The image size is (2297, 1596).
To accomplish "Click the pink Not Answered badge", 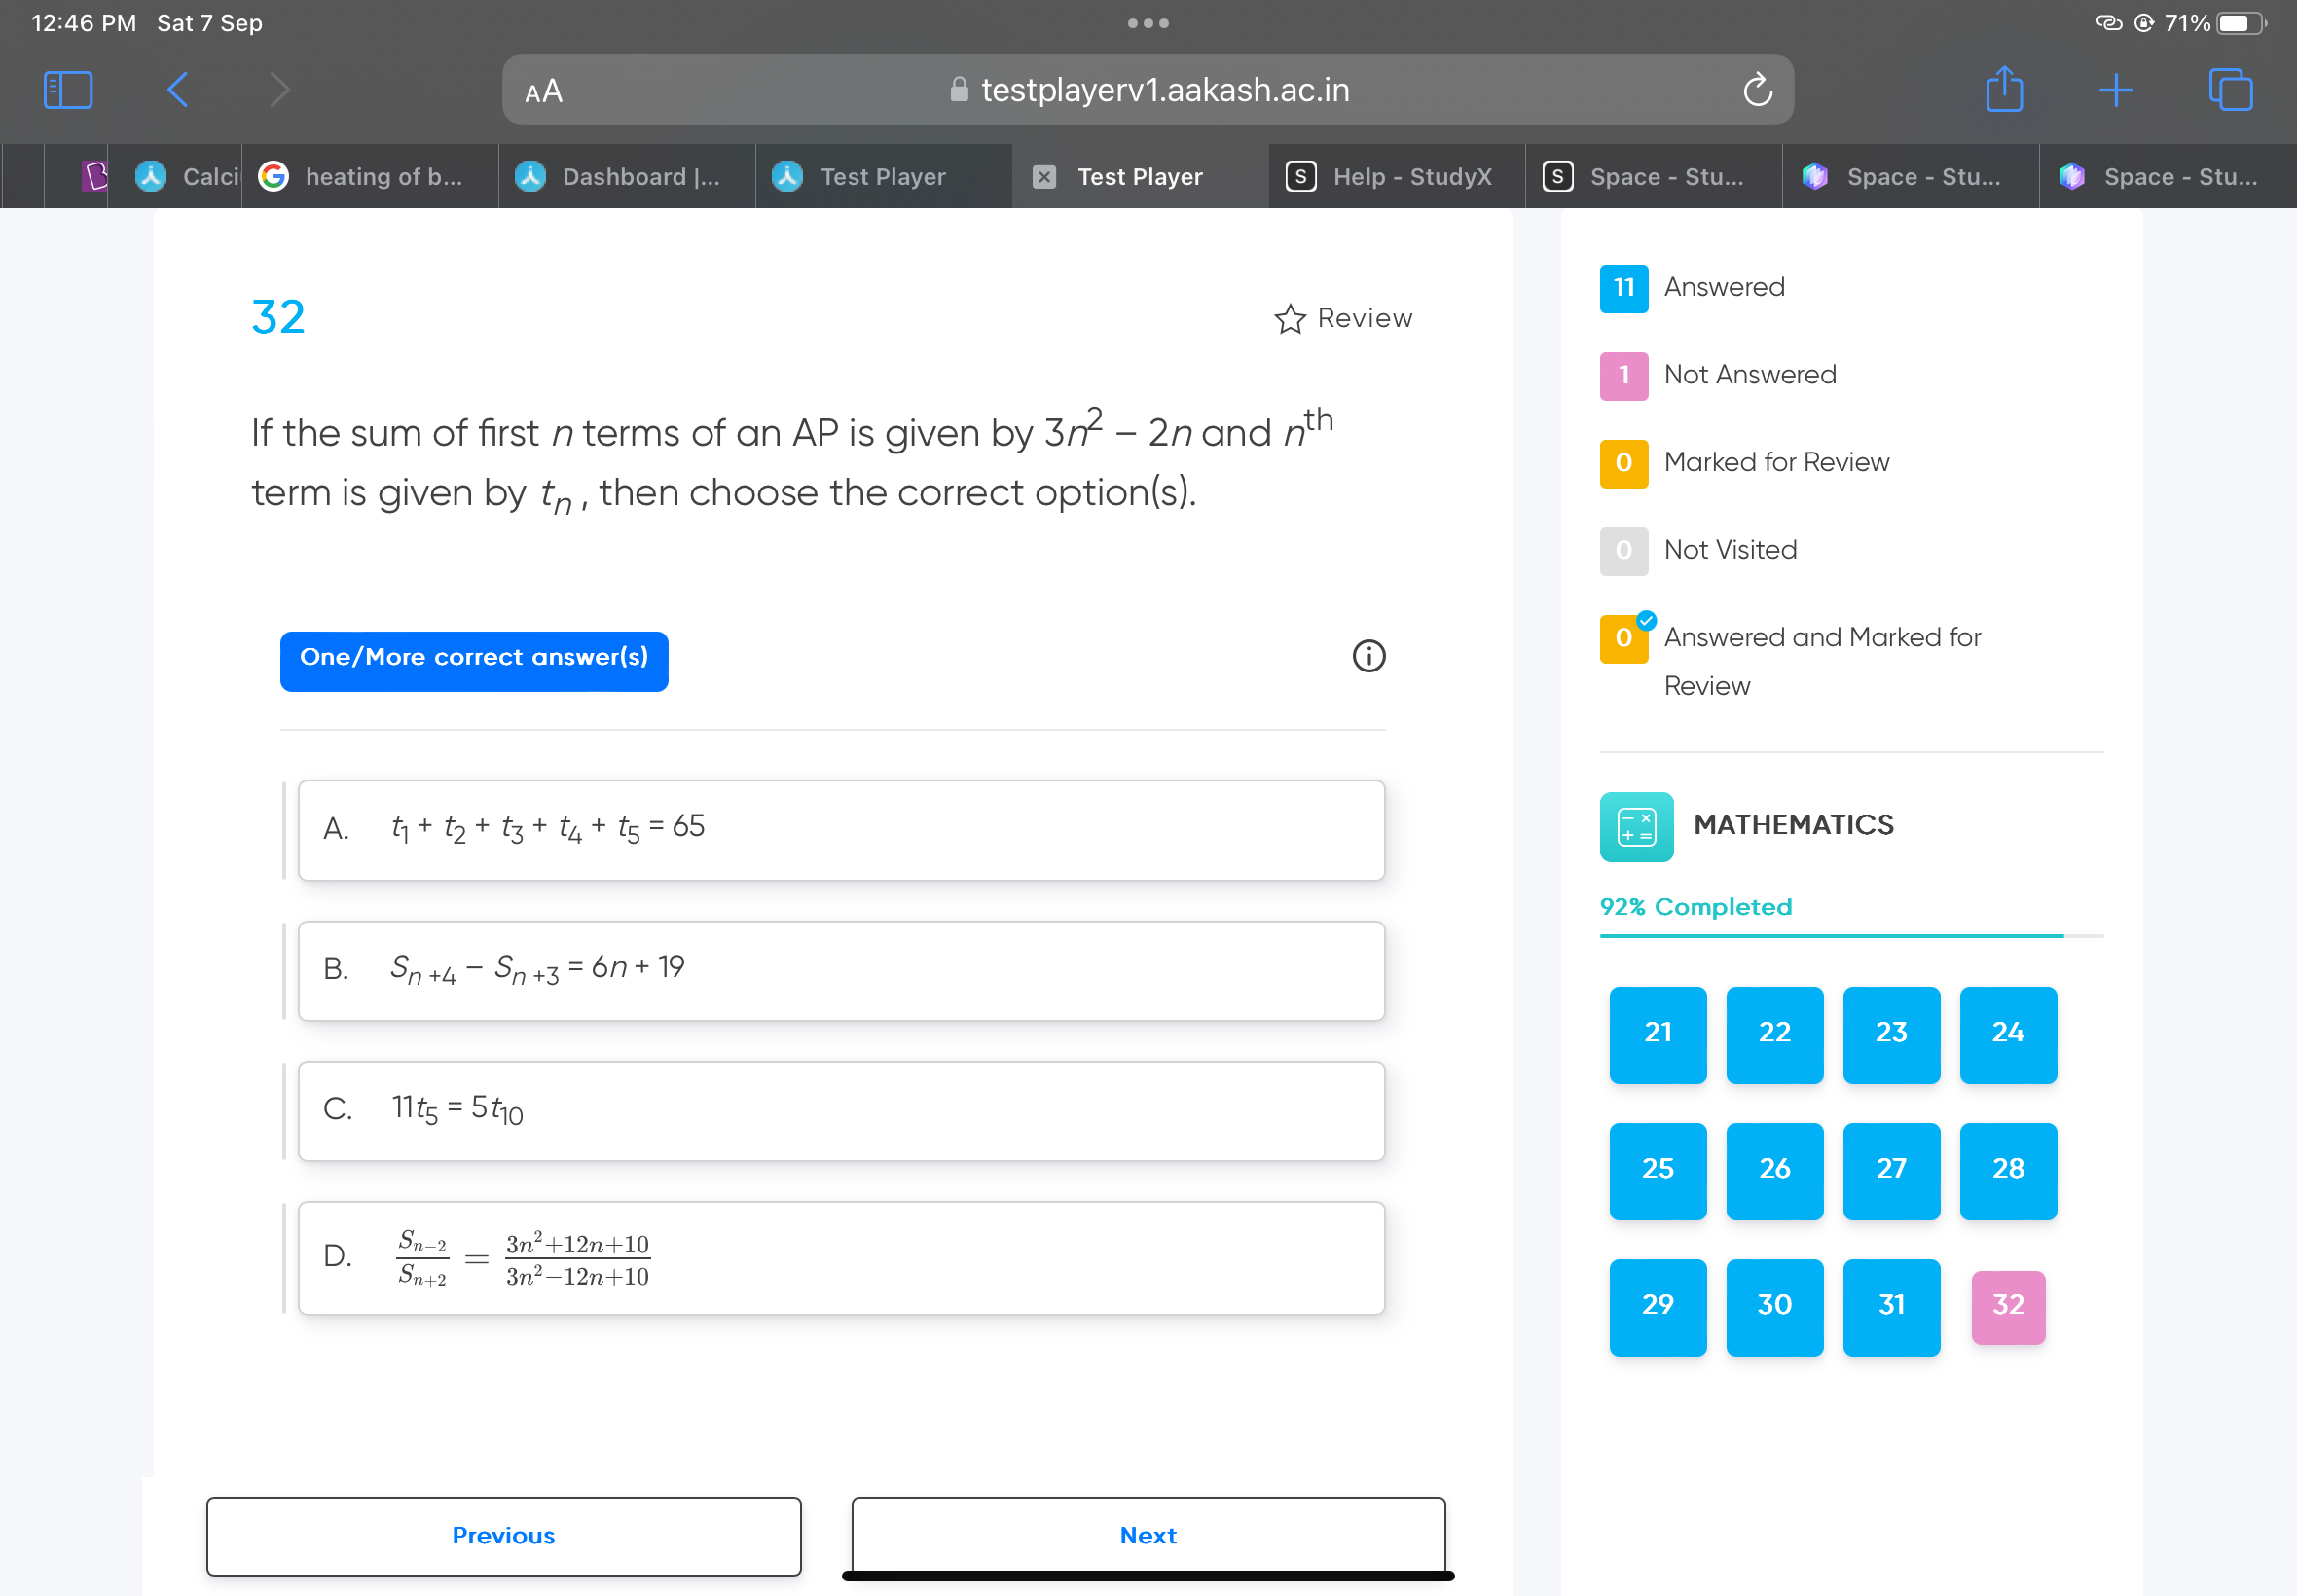I will coord(1623,375).
